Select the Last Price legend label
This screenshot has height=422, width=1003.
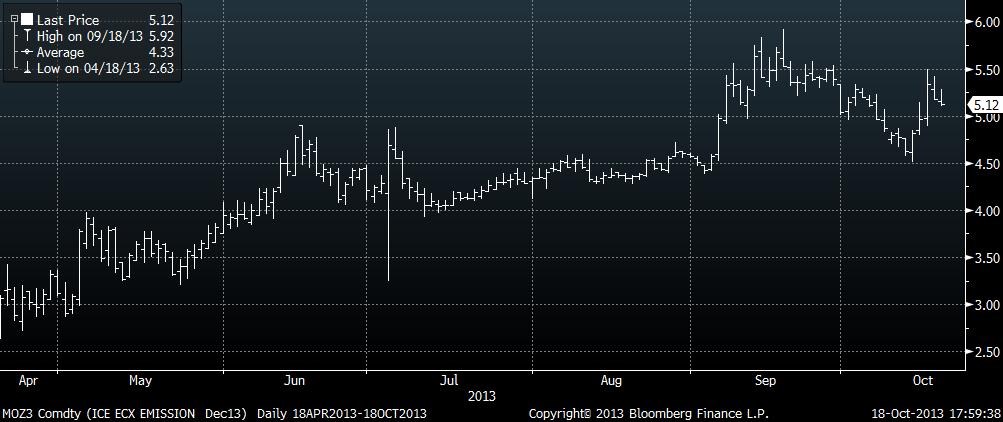[68, 19]
